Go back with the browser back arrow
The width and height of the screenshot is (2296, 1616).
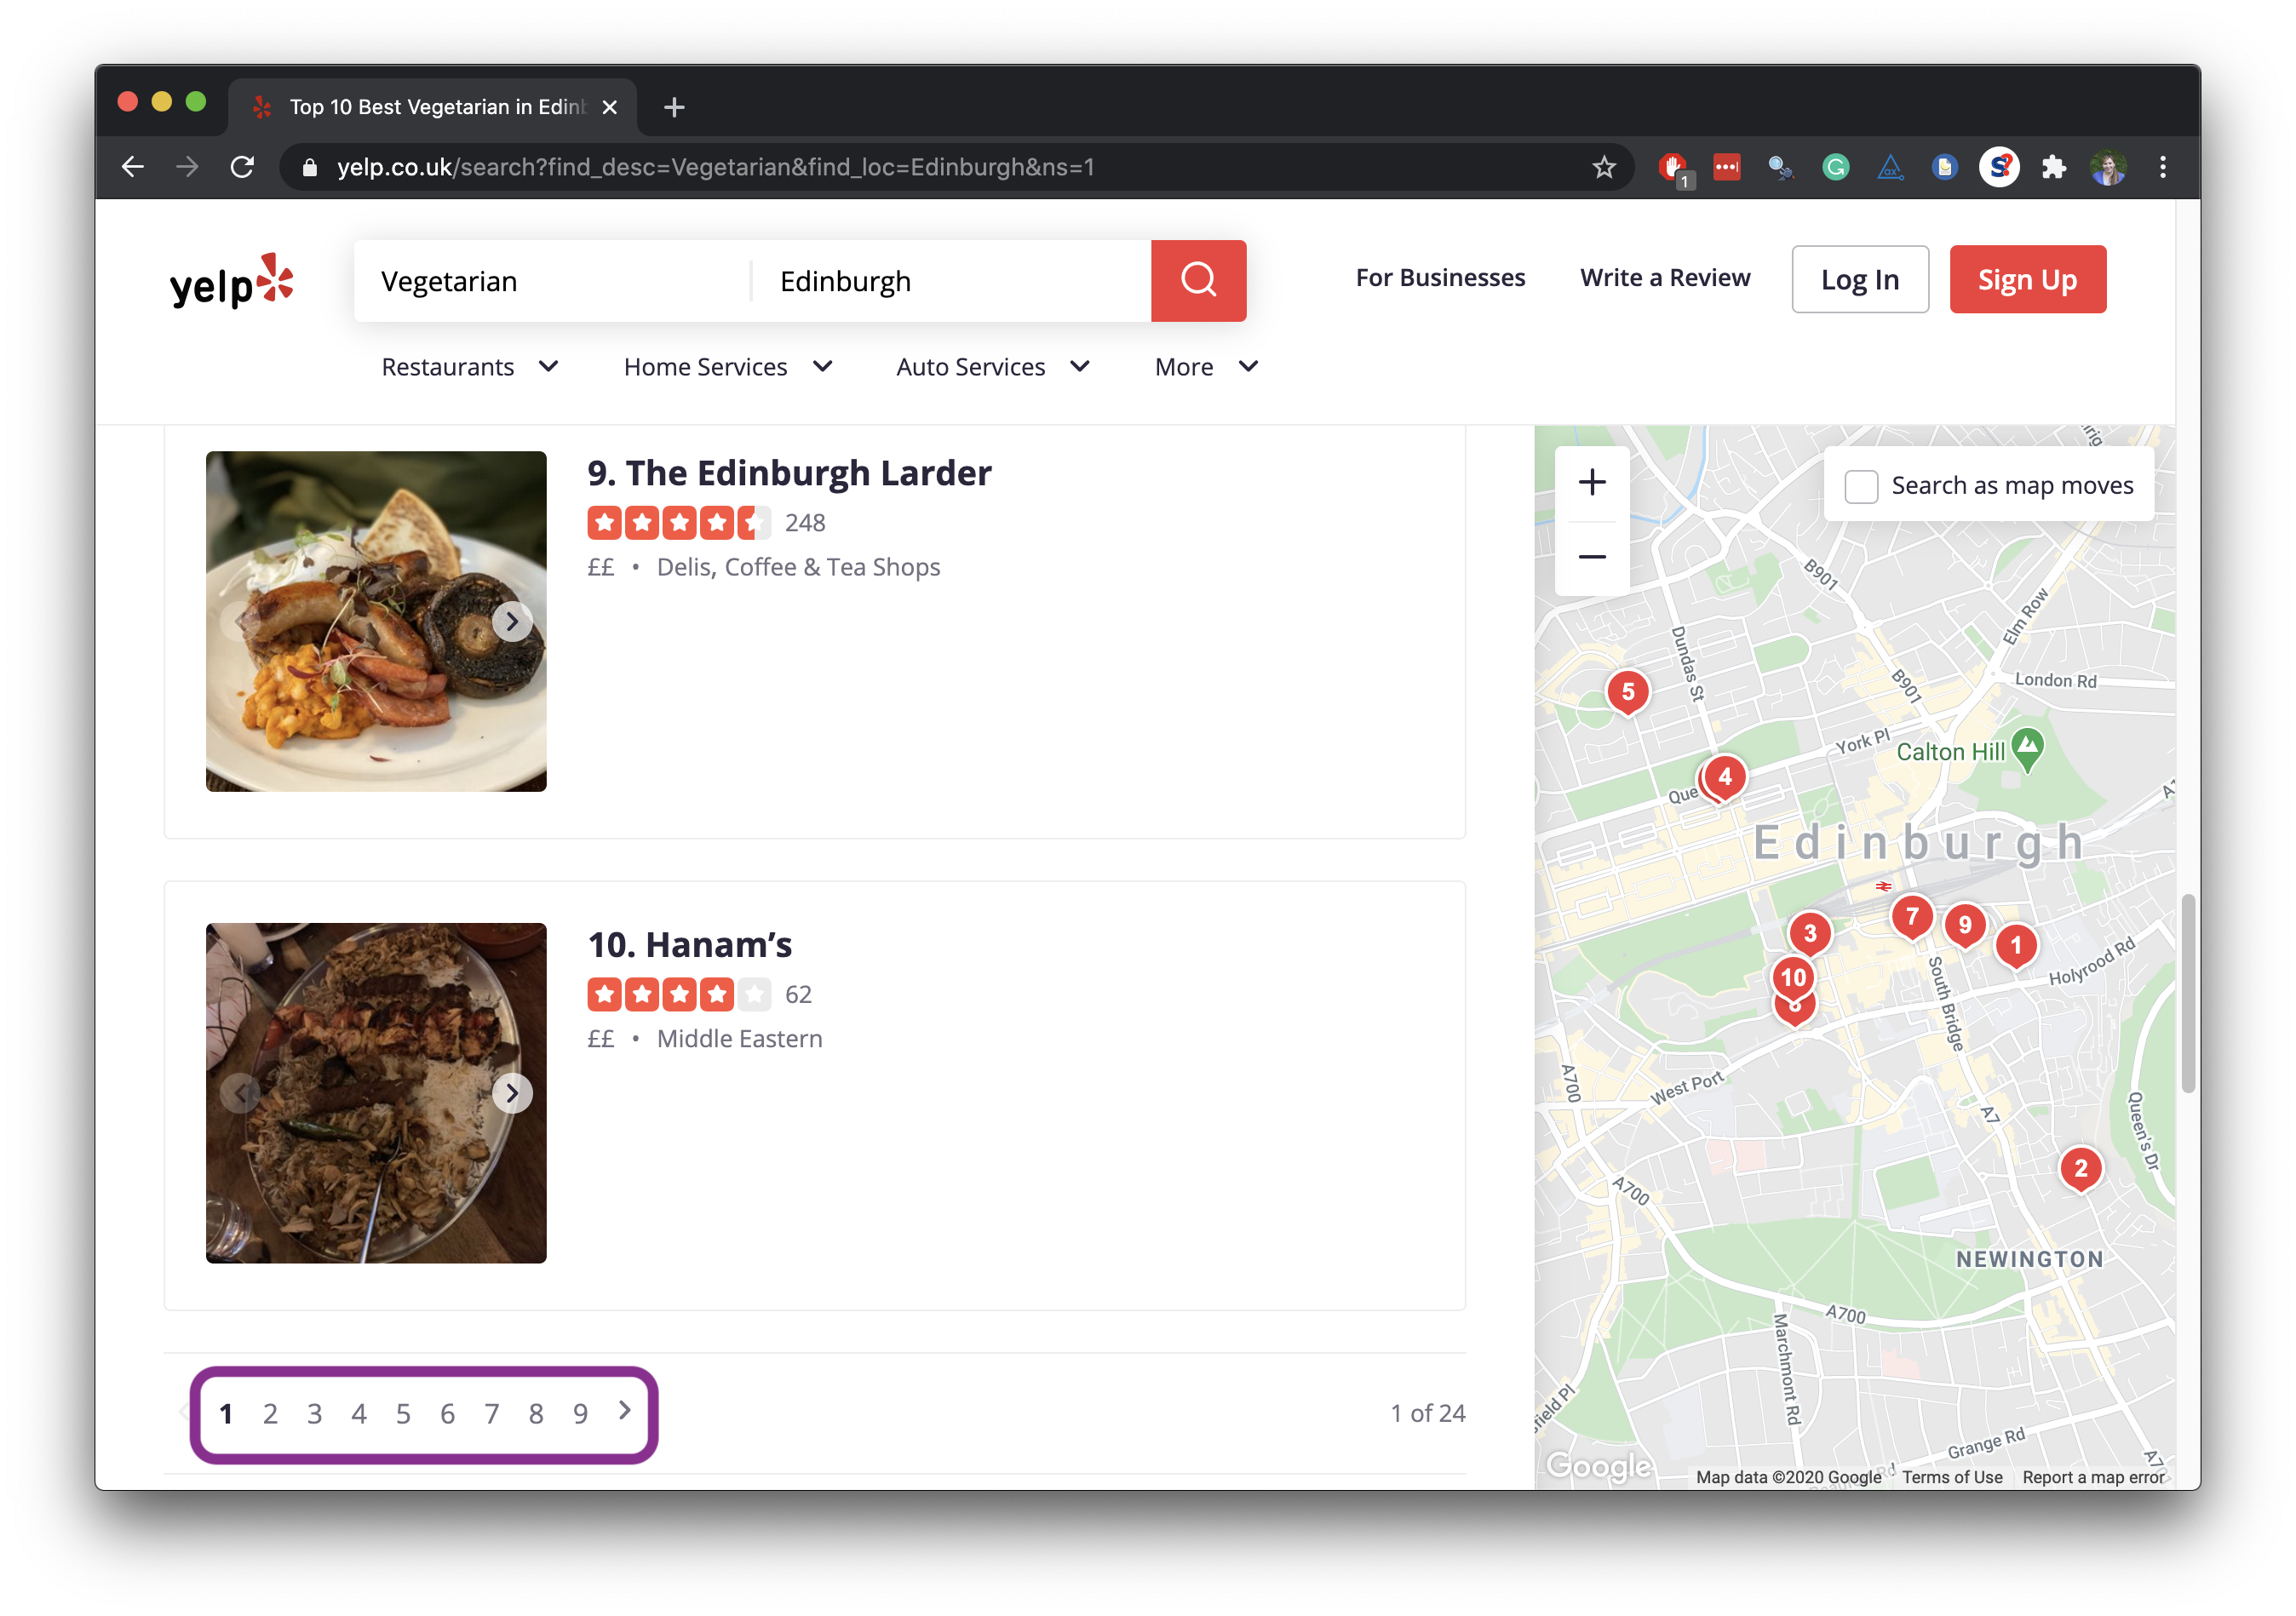[133, 167]
